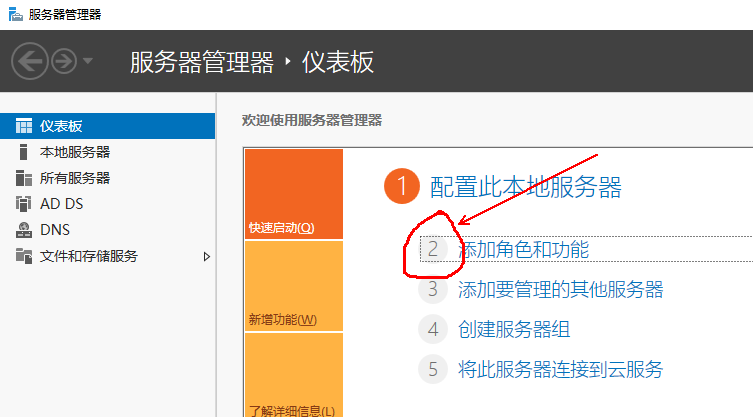This screenshot has height=417, width=753.
Task: Click 仪表板 in the breadcrumb header
Action: pyautogui.click(x=338, y=62)
